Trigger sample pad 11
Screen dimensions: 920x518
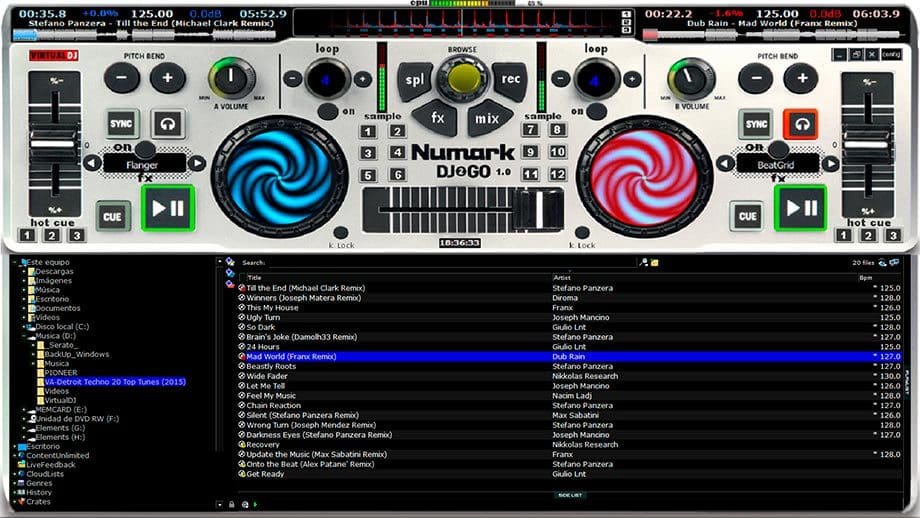coord(530,174)
